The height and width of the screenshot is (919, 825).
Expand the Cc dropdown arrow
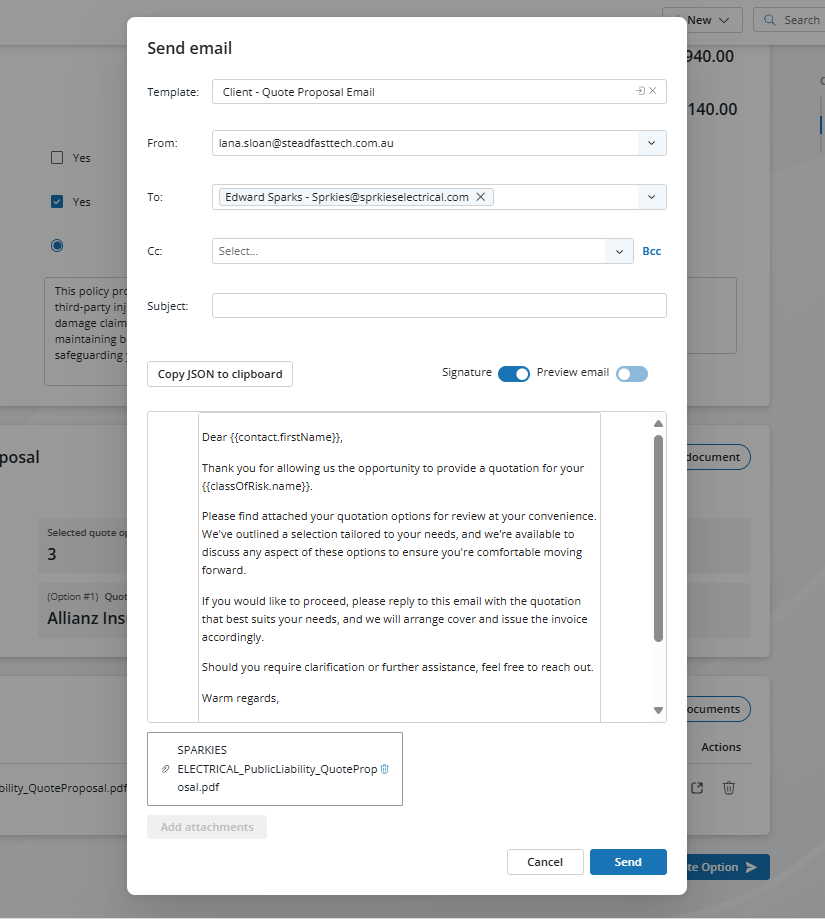pos(620,251)
